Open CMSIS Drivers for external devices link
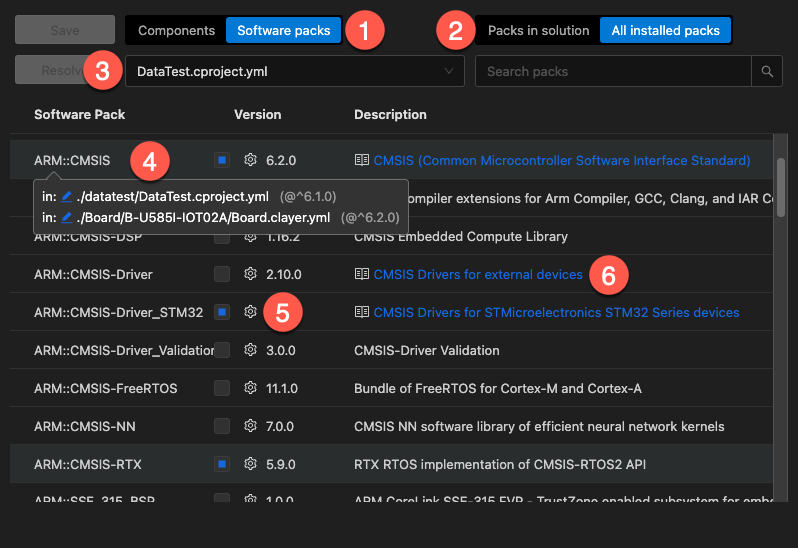798x548 pixels. pyautogui.click(x=478, y=274)
